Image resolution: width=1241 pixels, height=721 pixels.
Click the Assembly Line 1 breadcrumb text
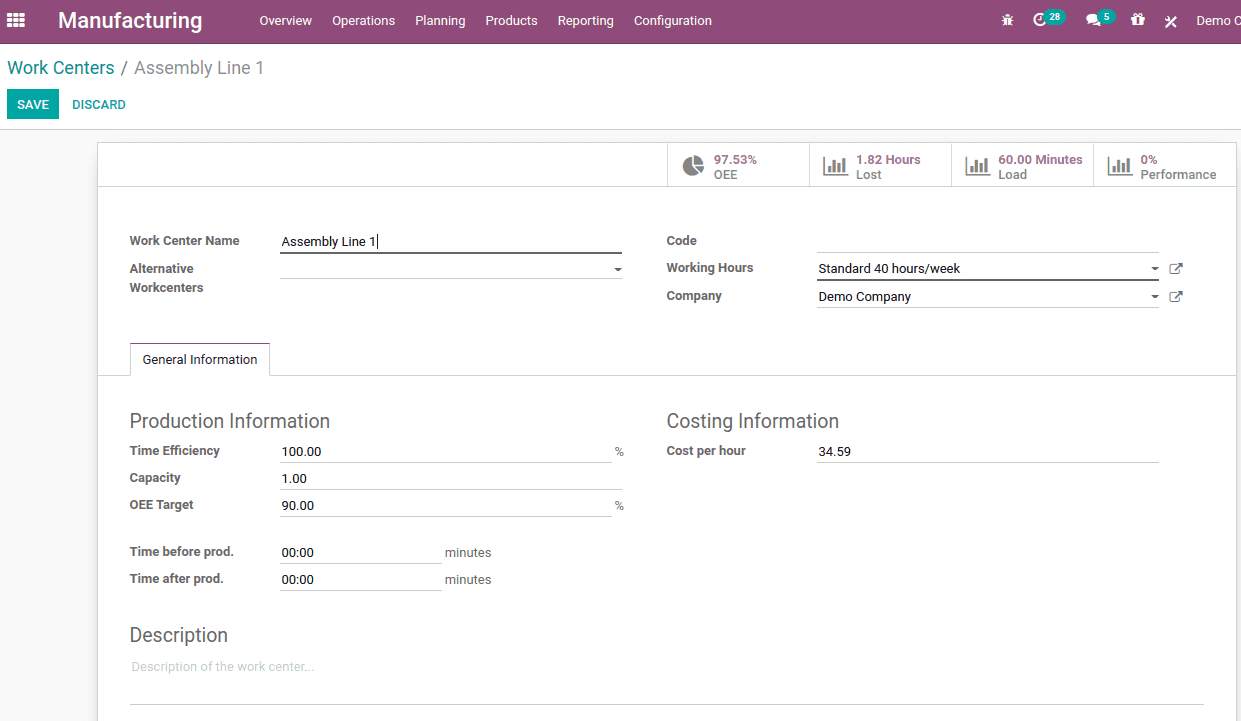[x=199, y=68]
